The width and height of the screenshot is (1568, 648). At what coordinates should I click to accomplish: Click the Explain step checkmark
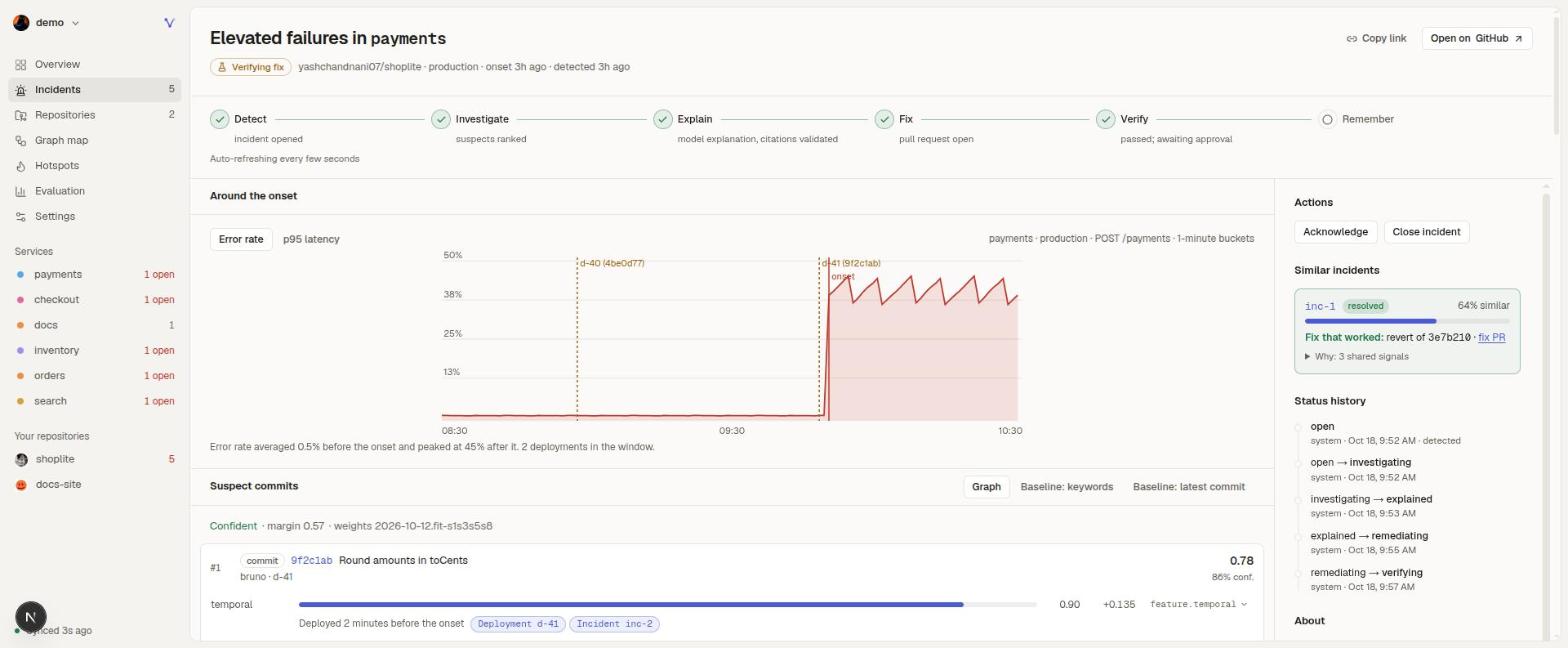click(662, 119)
